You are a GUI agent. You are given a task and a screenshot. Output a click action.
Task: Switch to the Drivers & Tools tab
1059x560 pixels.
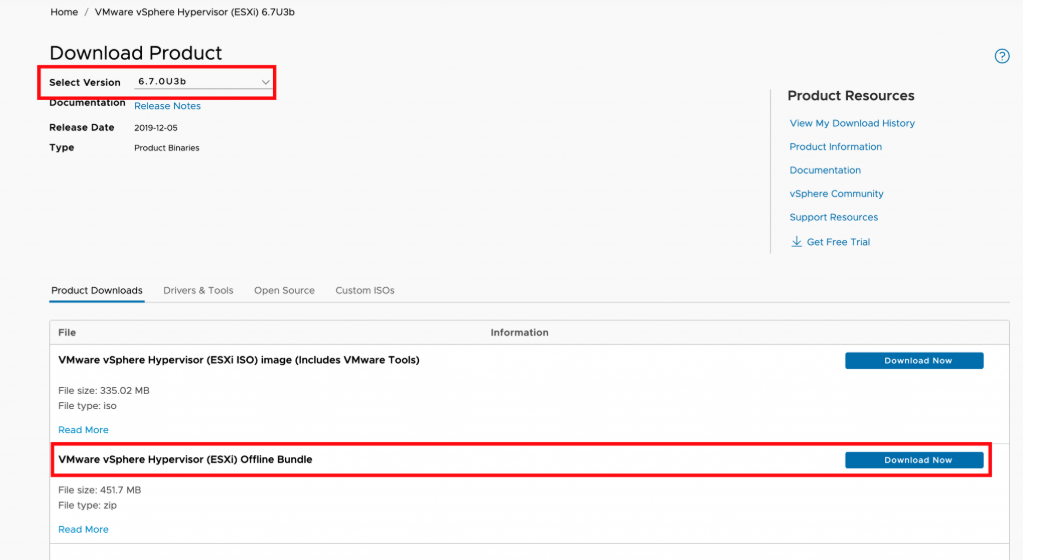pyautogui.click(x=198, y=290)
